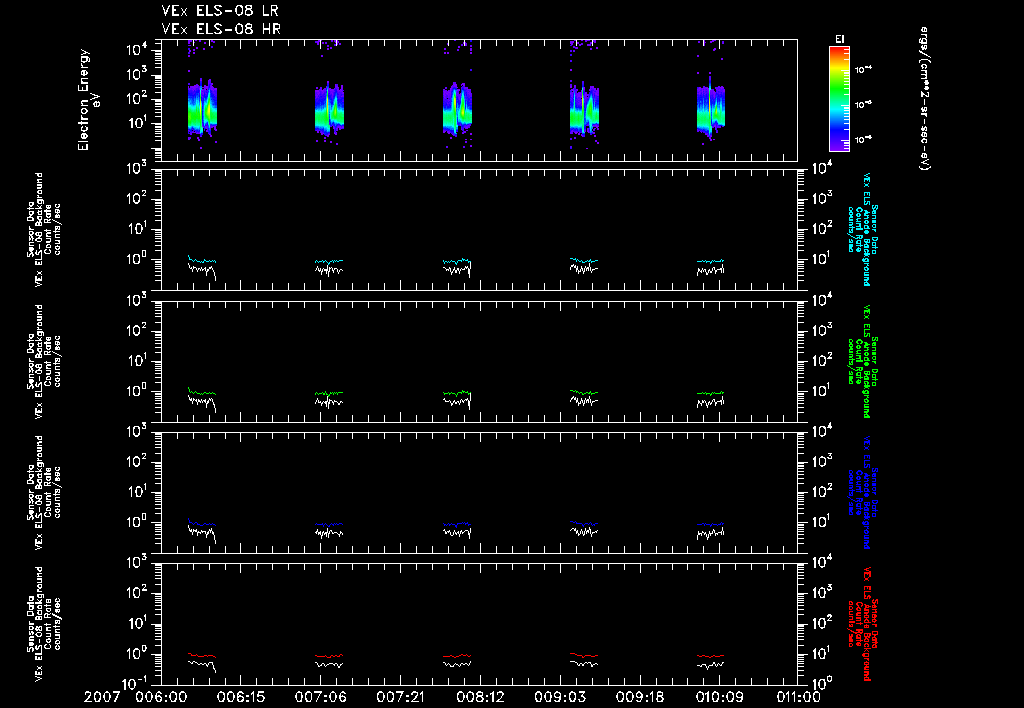Click the spectrogram burst near 010:09
This screenshot has width=1024, height=708.
[711, 108]
